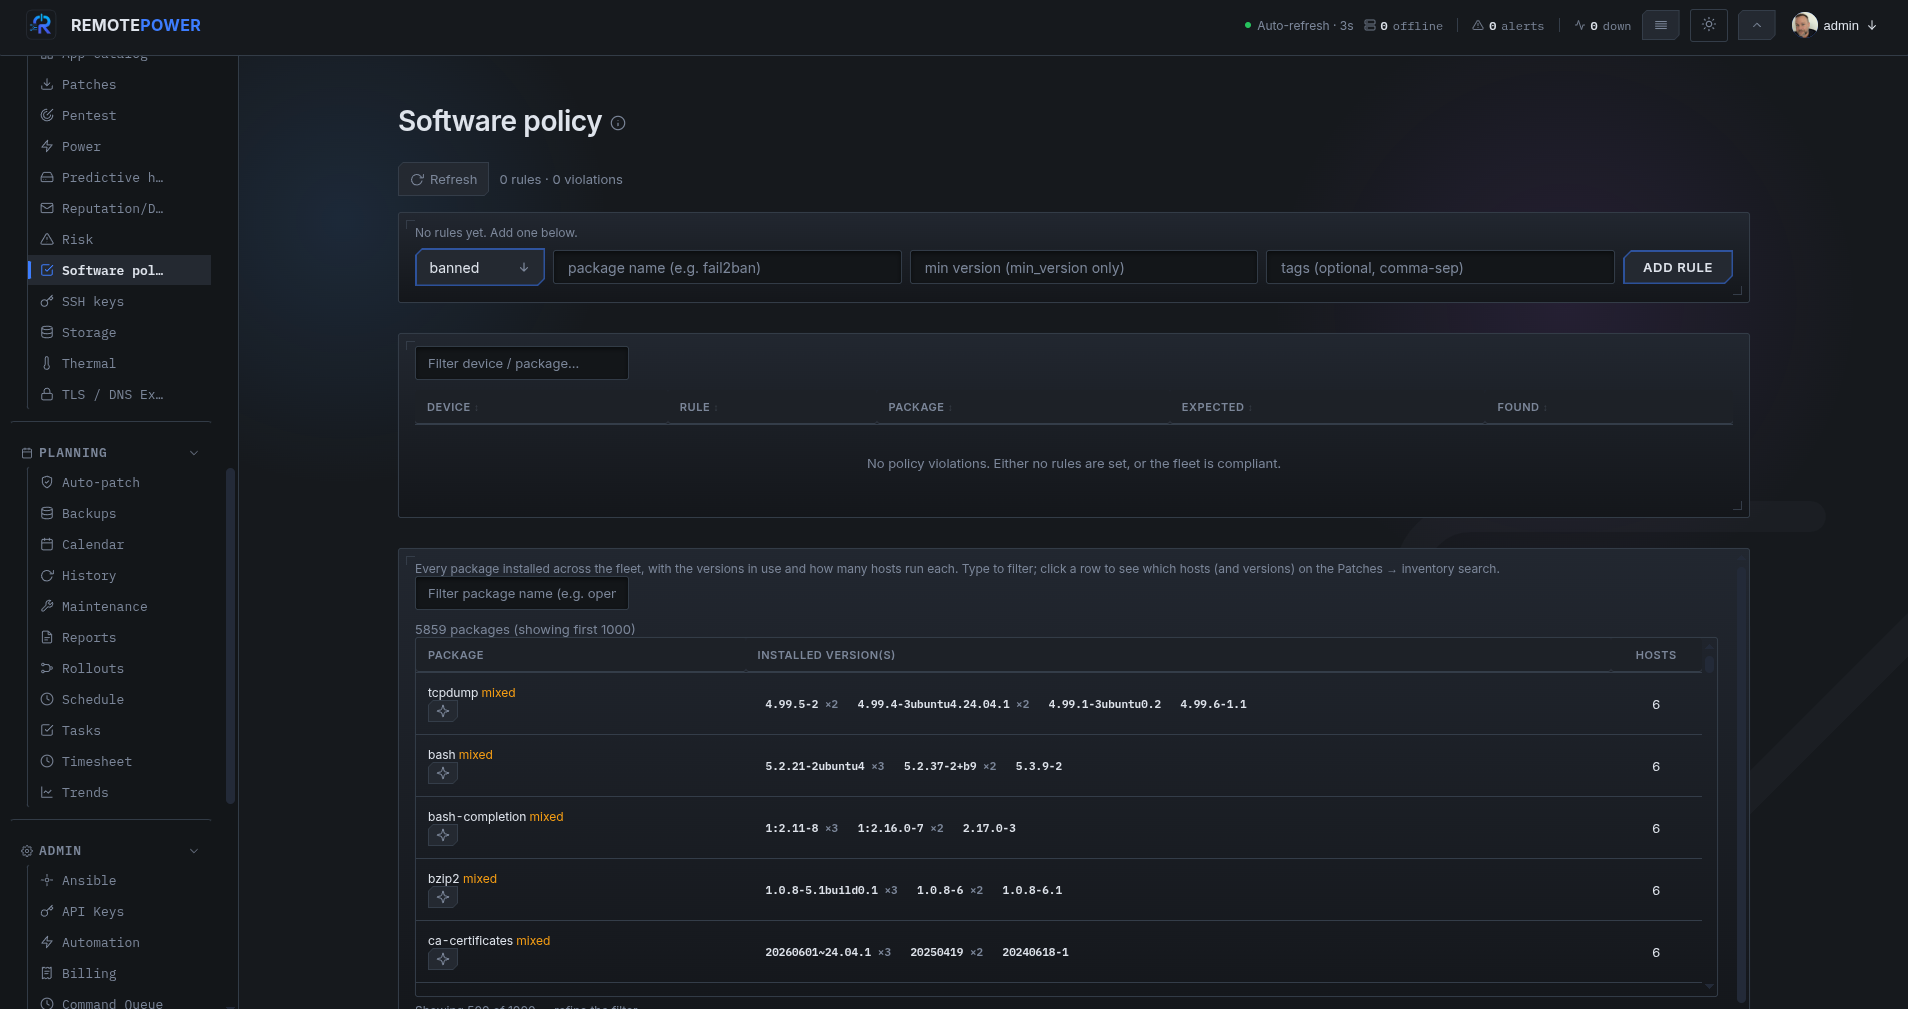Click the 0 alerts warning indicator
1908x1009 pixels.
click(x=1508, y=26)
